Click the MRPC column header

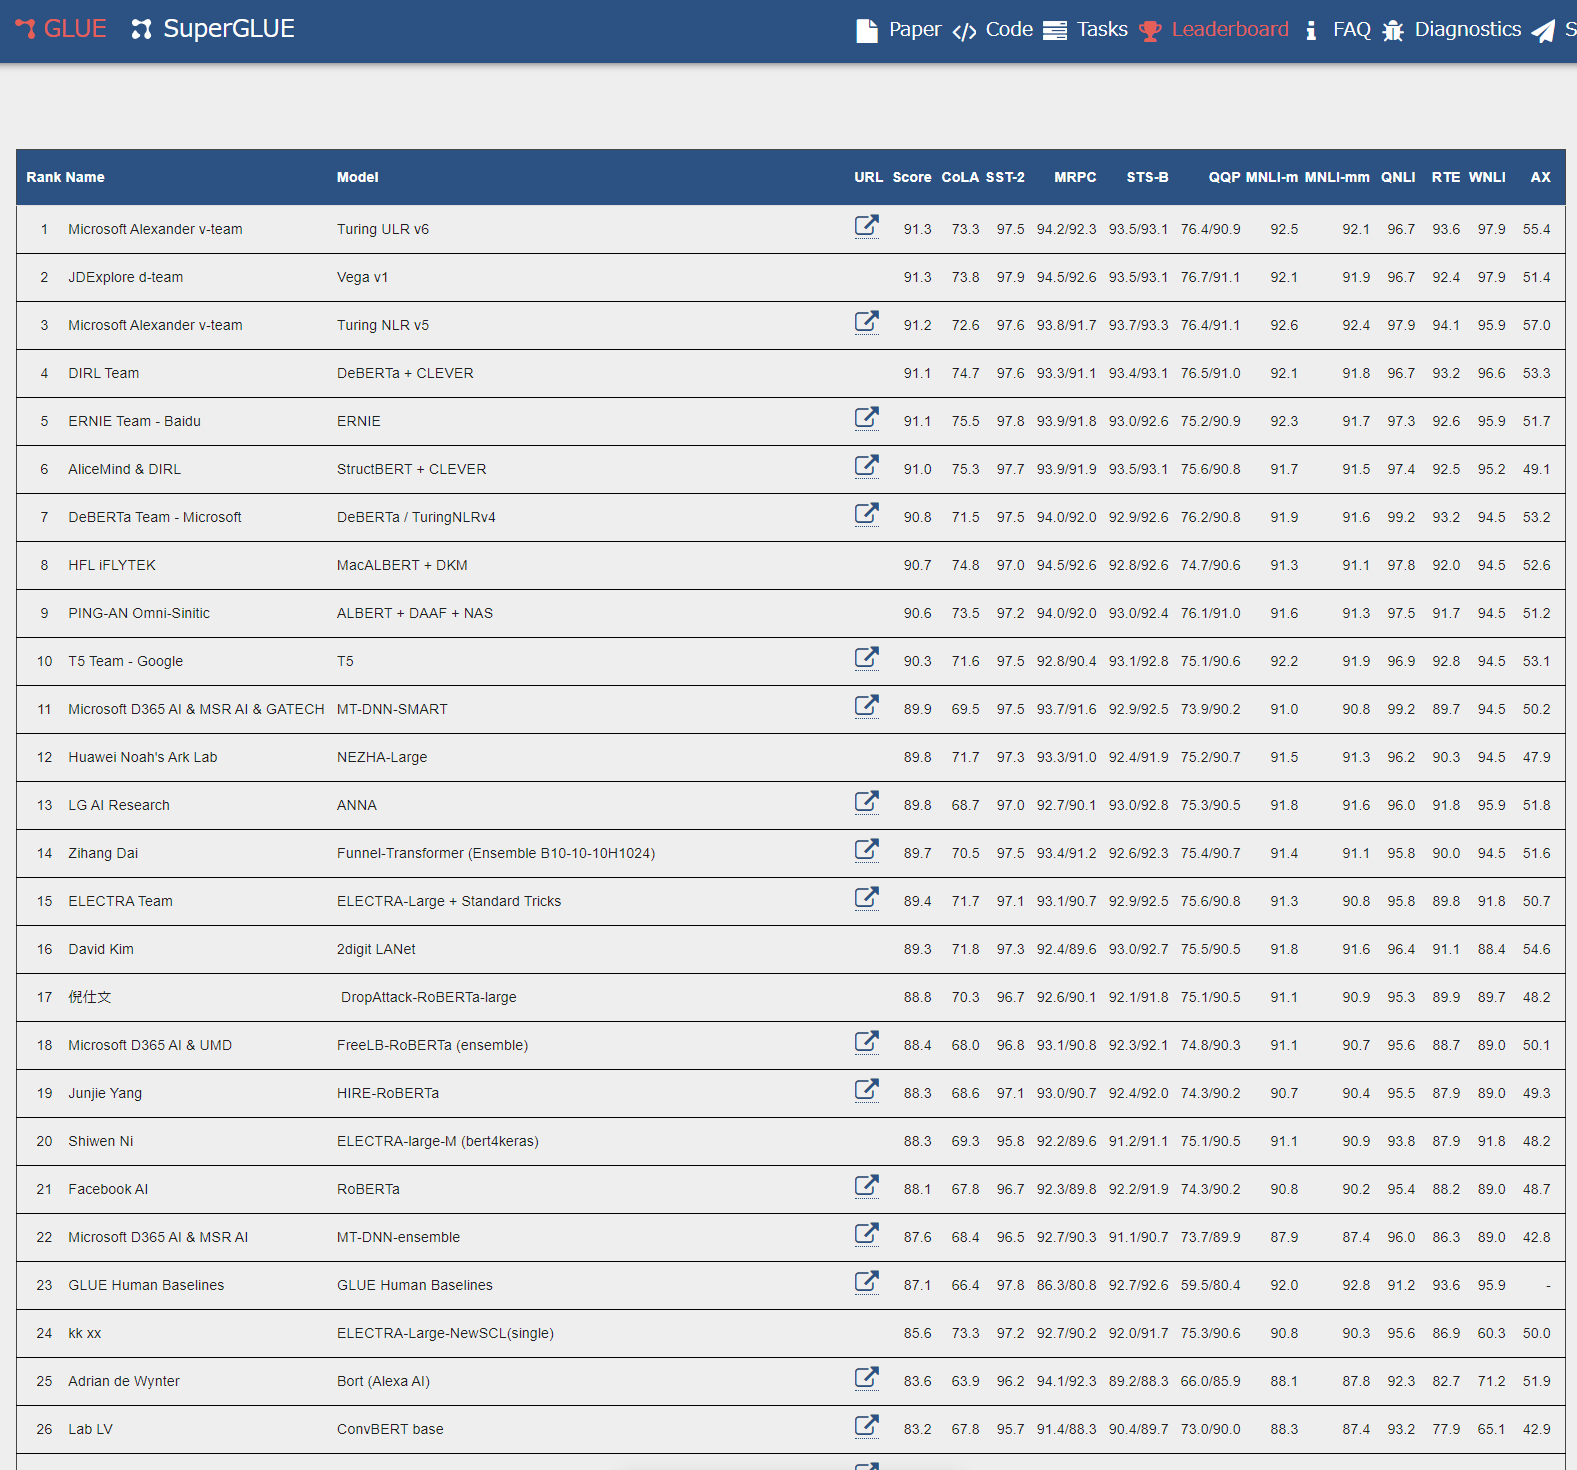click(1075, 177)
